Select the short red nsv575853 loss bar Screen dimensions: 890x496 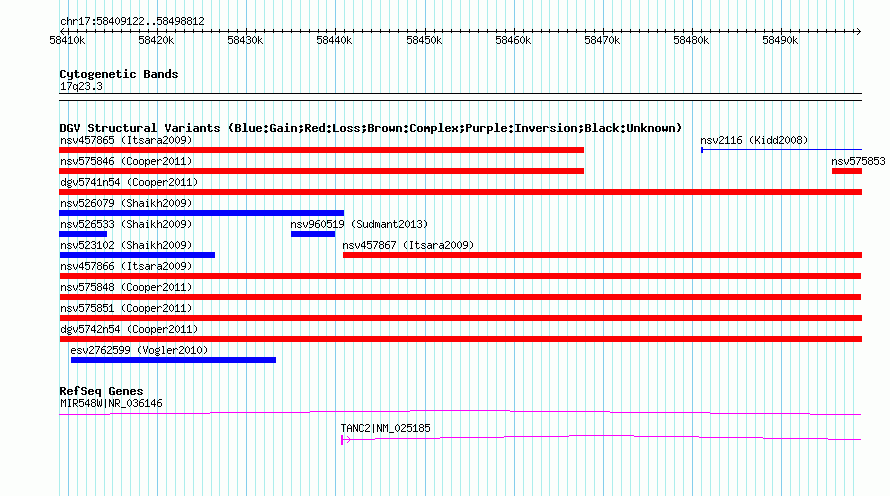pos(847,171)
